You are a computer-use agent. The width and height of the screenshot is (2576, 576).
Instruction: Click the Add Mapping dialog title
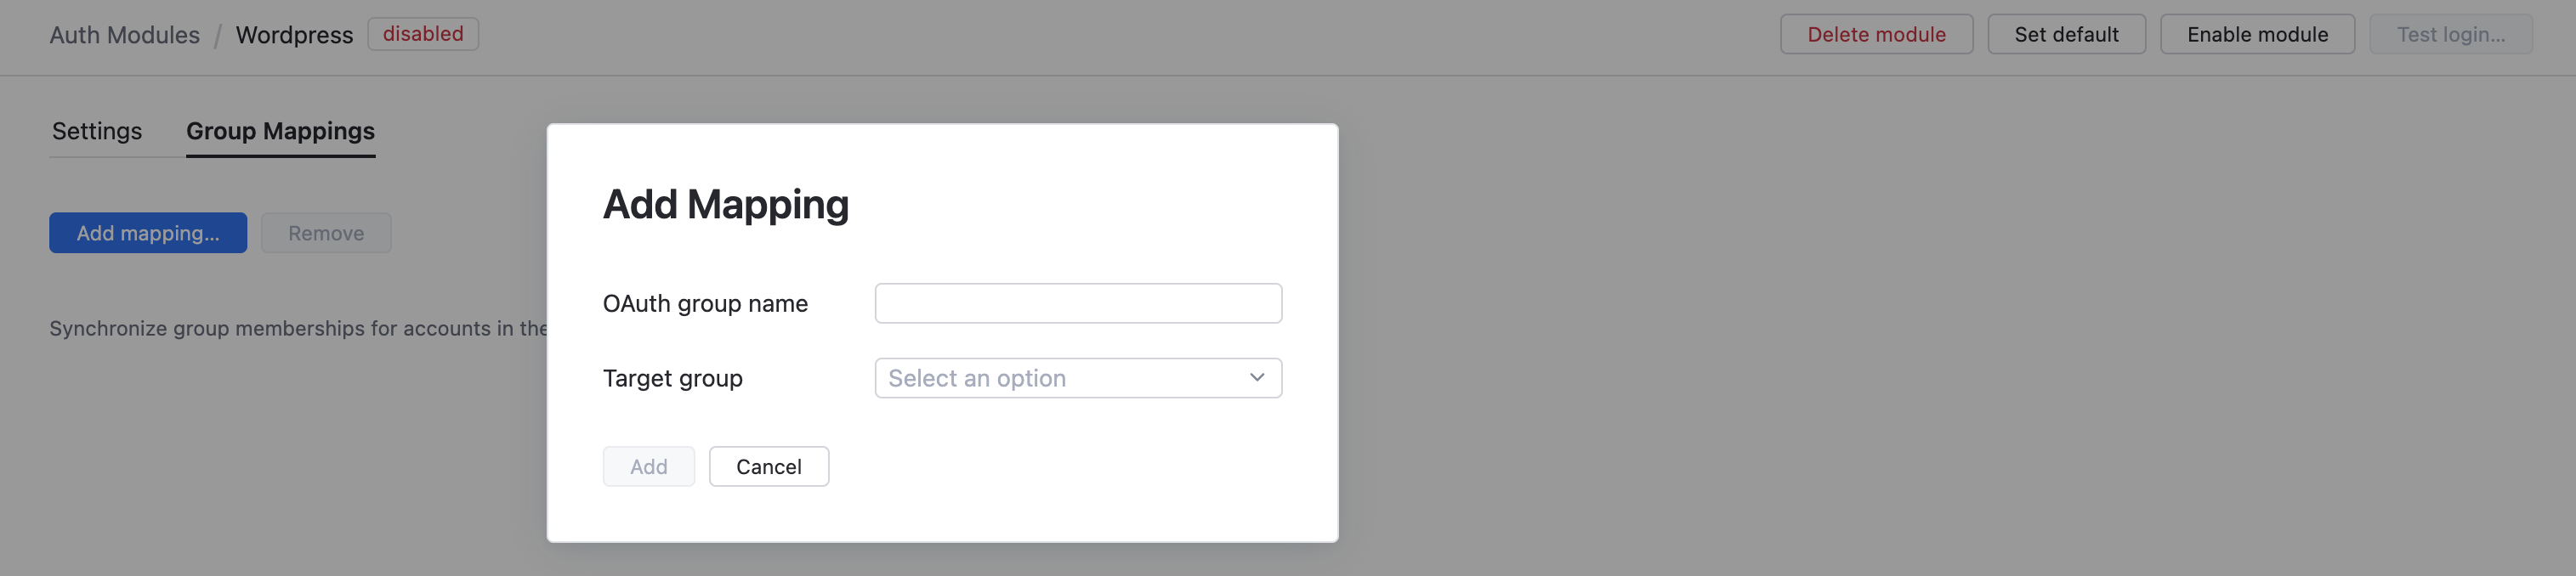coord(726,204)
